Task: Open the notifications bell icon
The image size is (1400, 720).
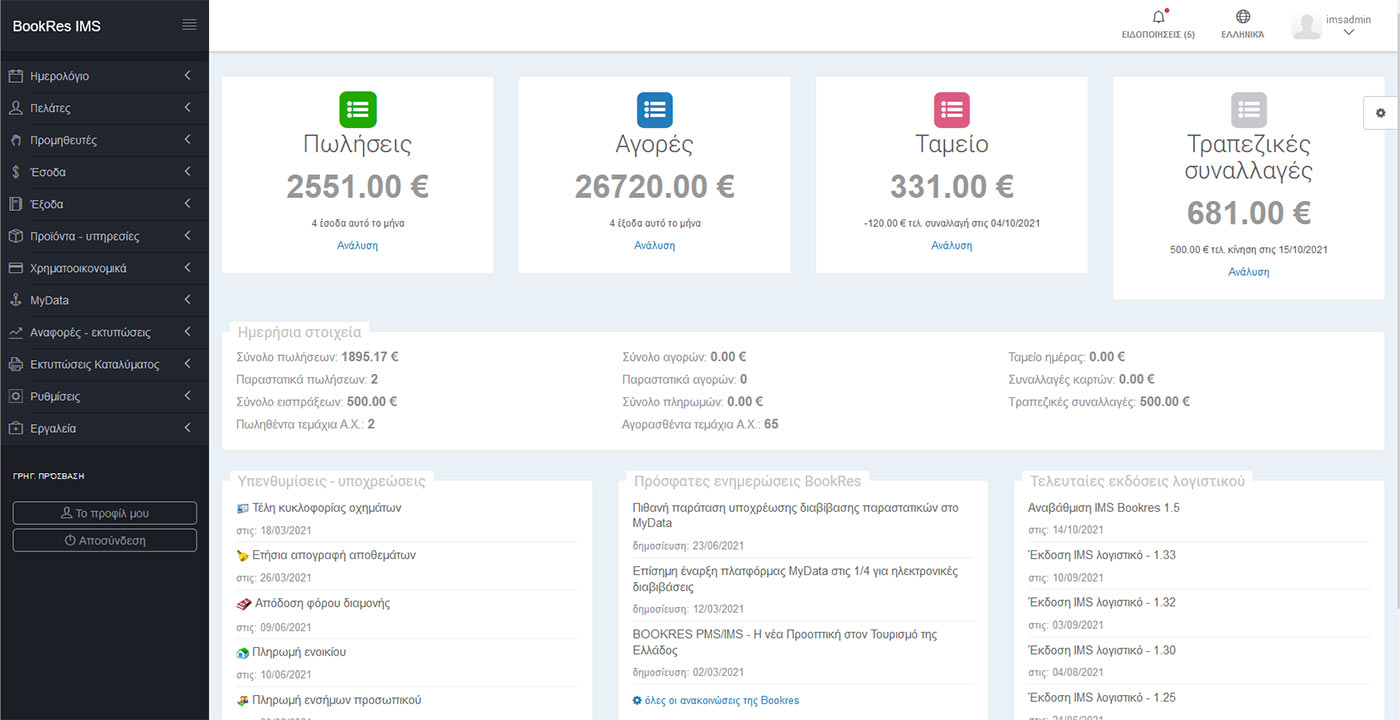Action: (1159, 16)
